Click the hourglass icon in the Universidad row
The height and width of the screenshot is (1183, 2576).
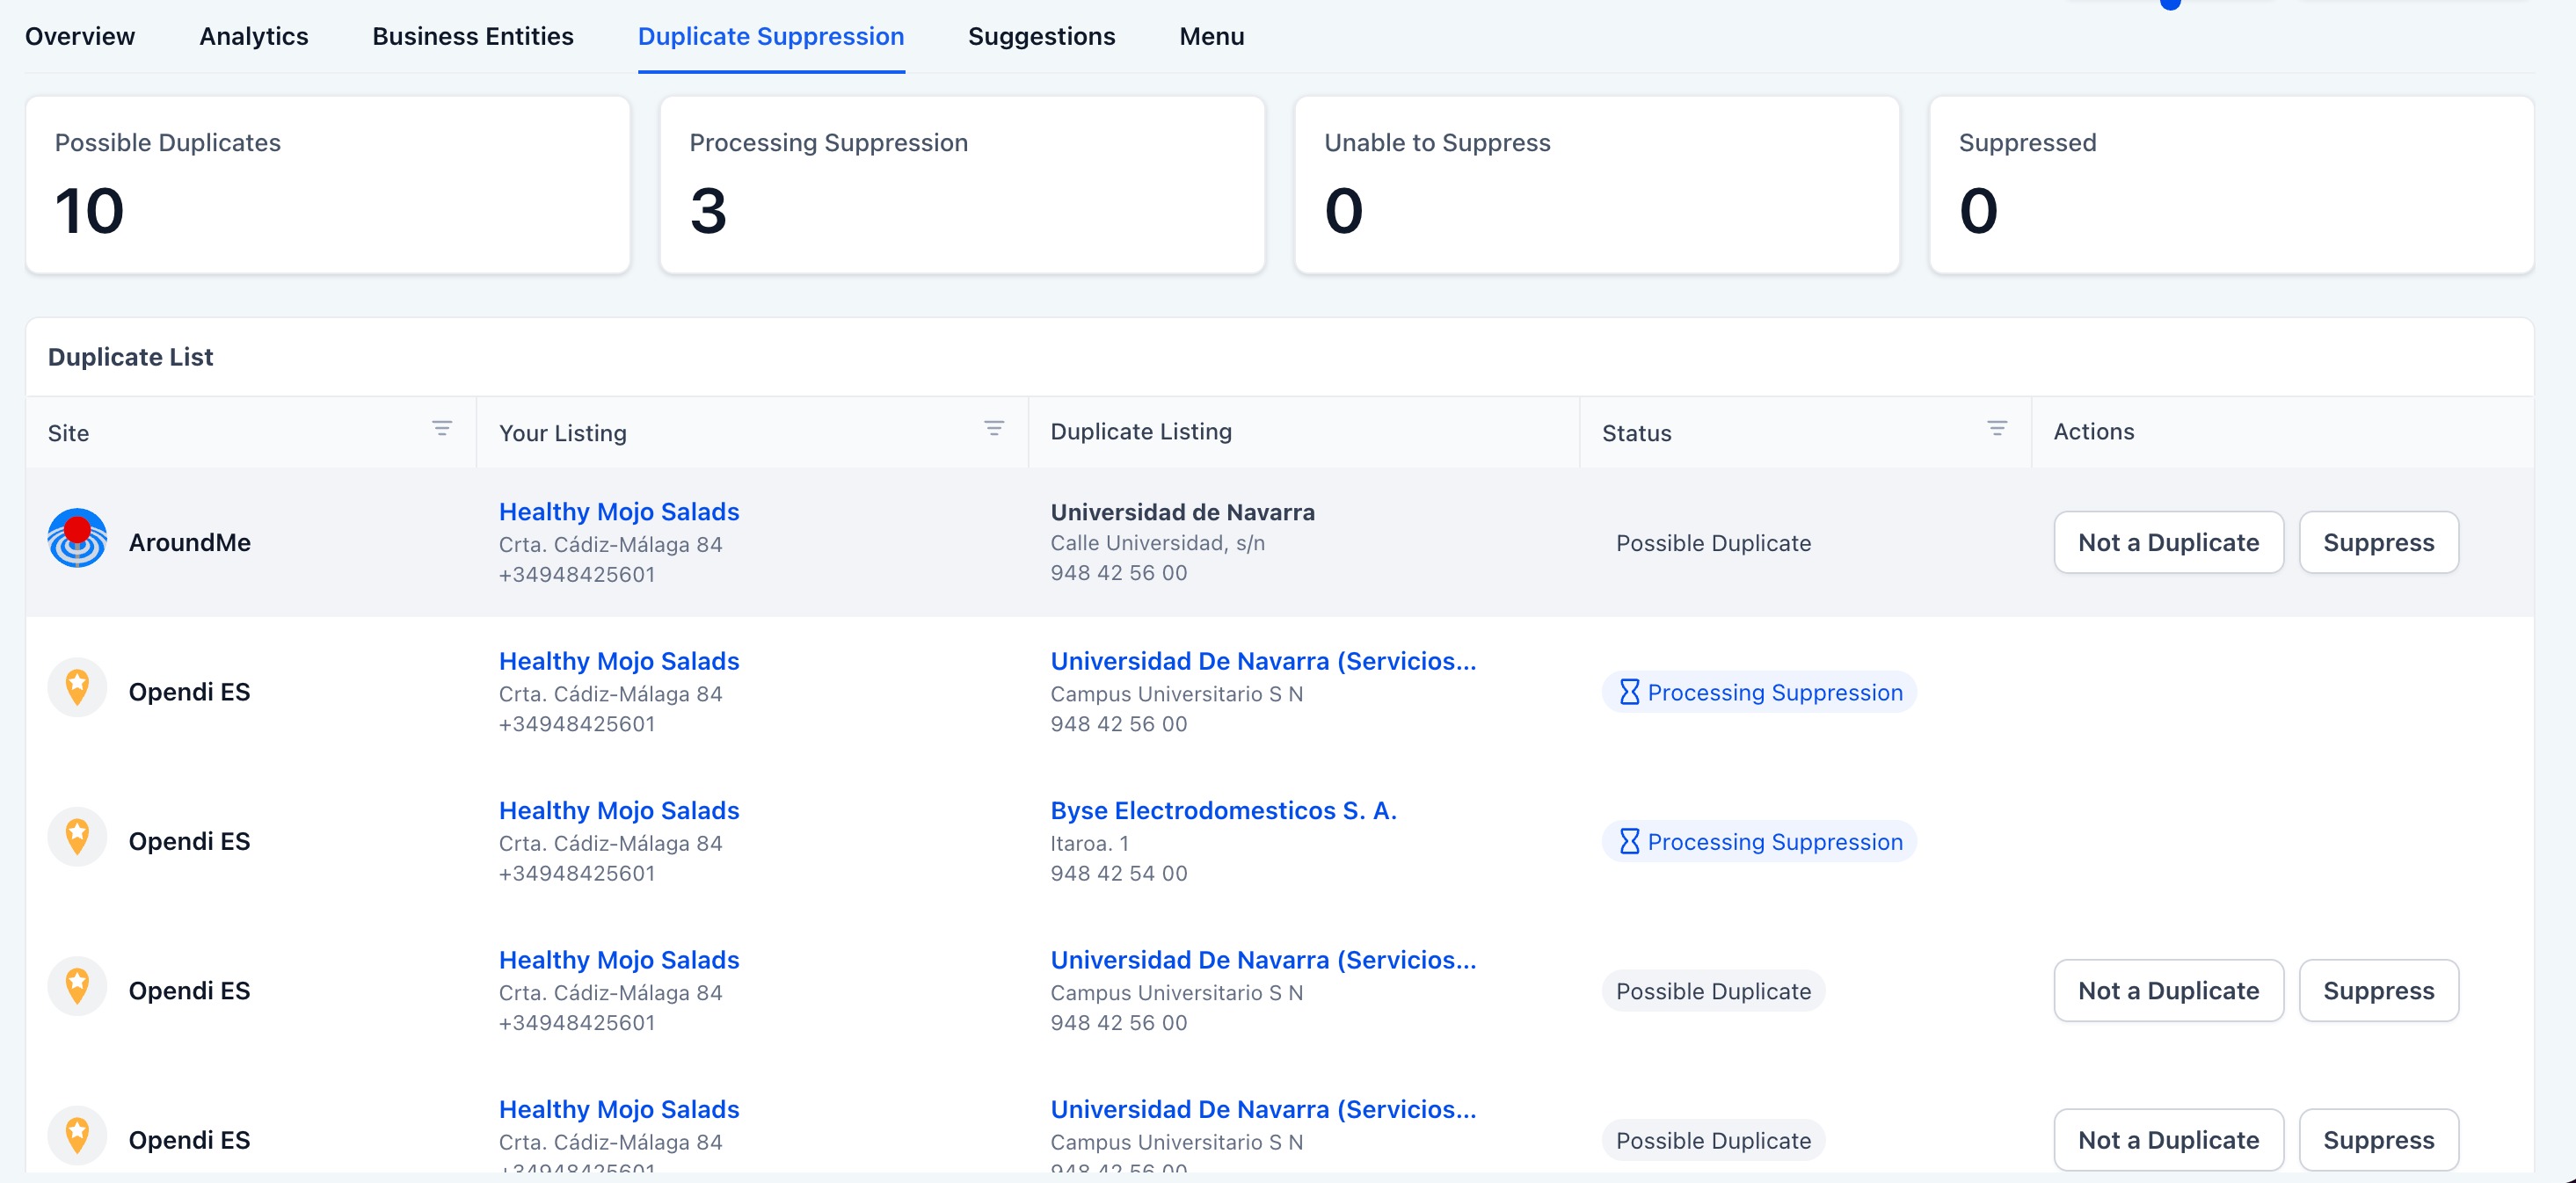[x=1629, y=692]
